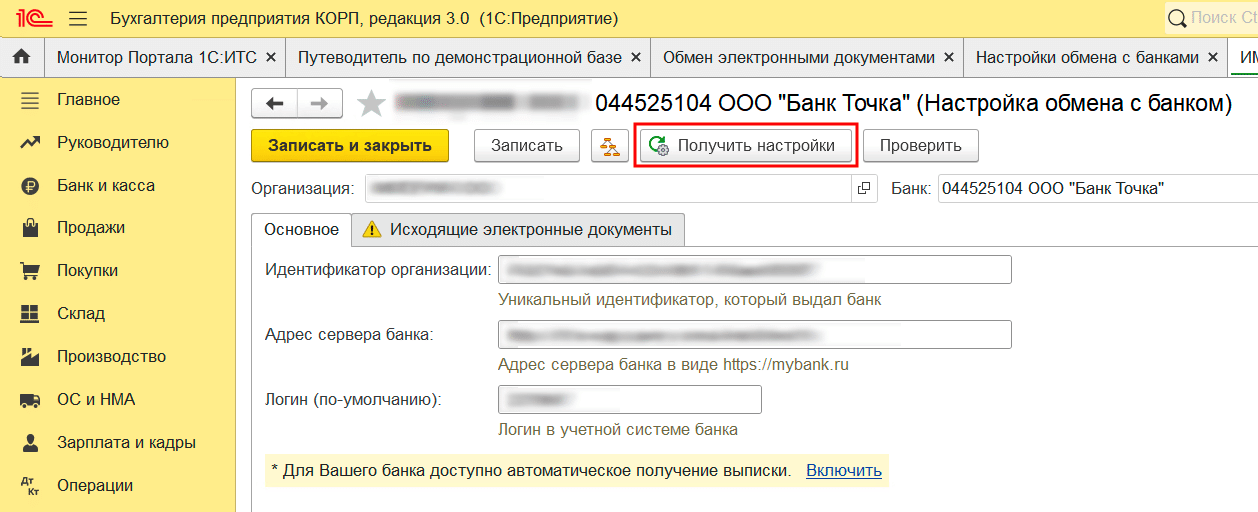The image size is (1258, 512).
Task: Click the Включить link for automatic statements
Action: tap(843, 470)
